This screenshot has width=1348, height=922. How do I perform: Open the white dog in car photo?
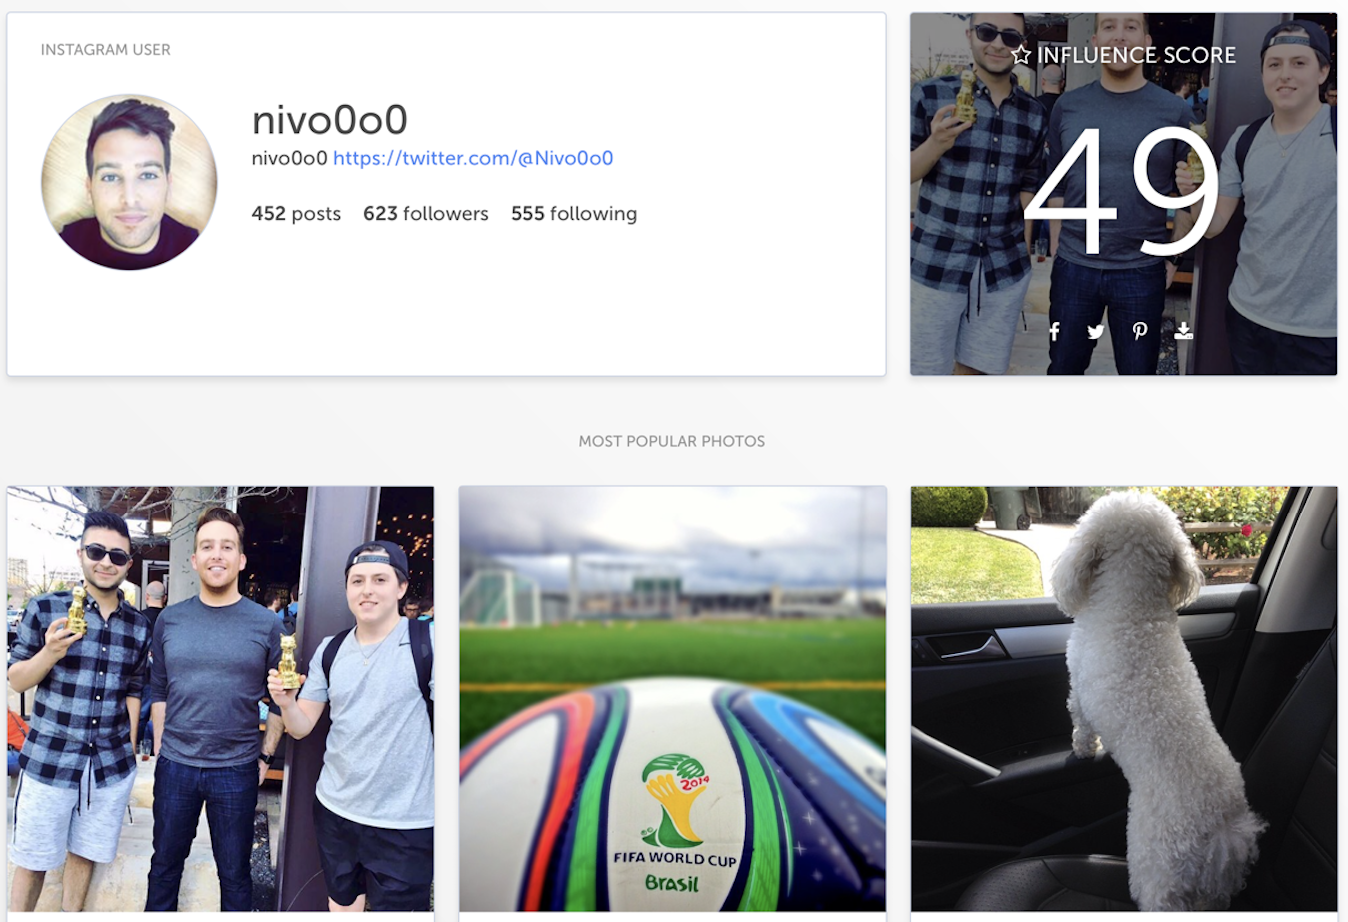tap(1124, 699)
